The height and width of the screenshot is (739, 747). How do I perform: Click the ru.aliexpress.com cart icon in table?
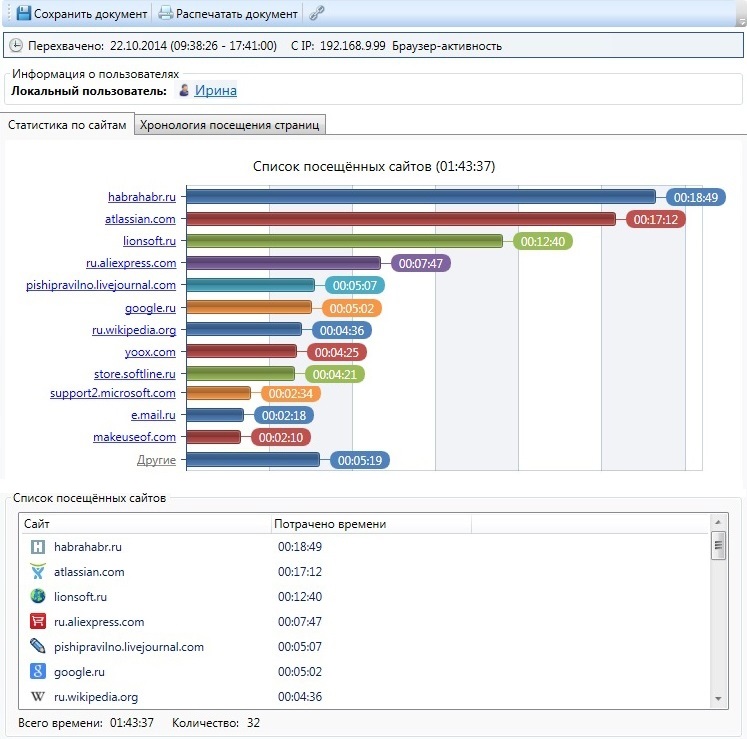pos(38,621)
